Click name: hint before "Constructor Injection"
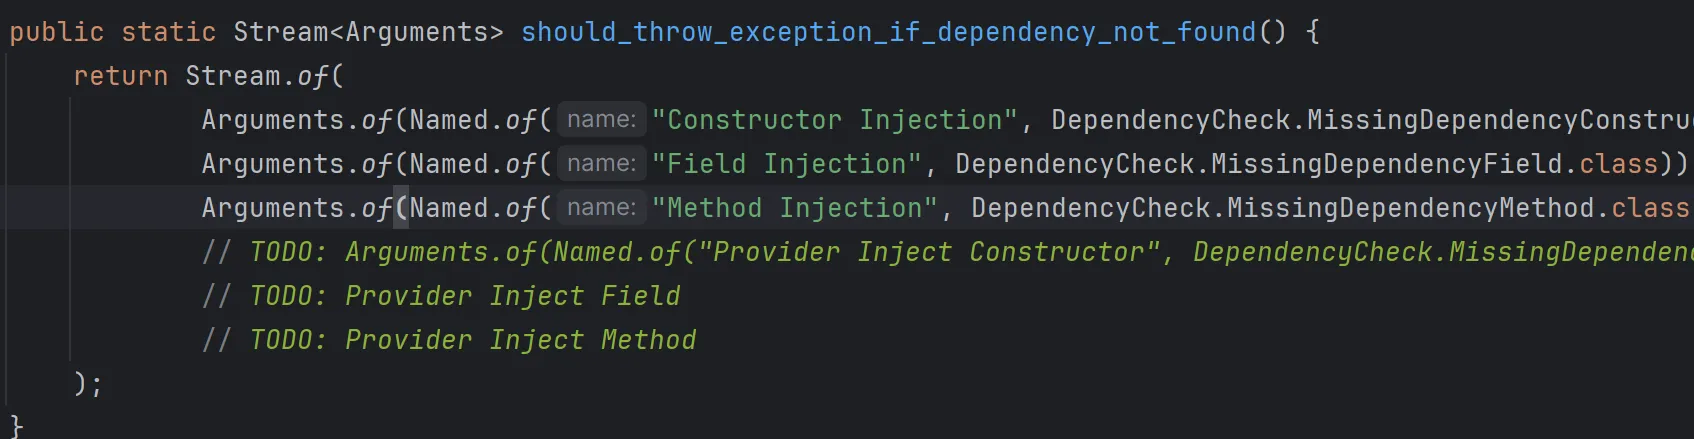 point(601,120)
